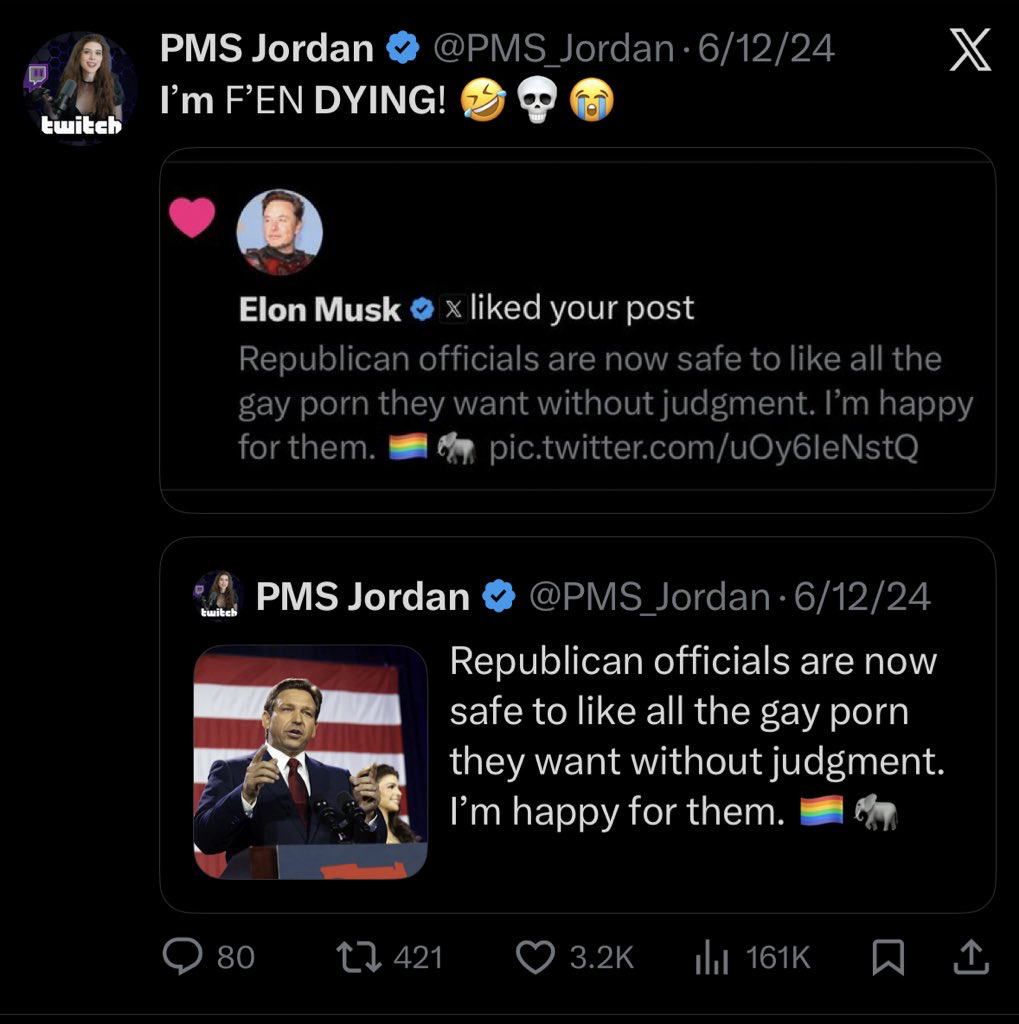The width and height of the screenshot is (1019, 1024).
Task: Open the profile picture in the liked notification
Action: (278, 232)
